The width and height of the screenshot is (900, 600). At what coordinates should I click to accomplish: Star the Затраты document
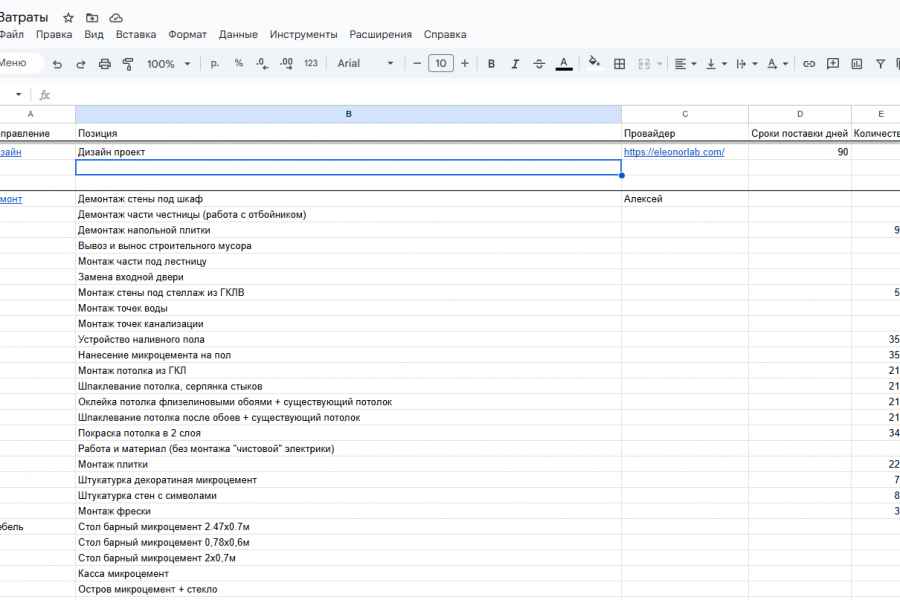(x=68, y=18)
